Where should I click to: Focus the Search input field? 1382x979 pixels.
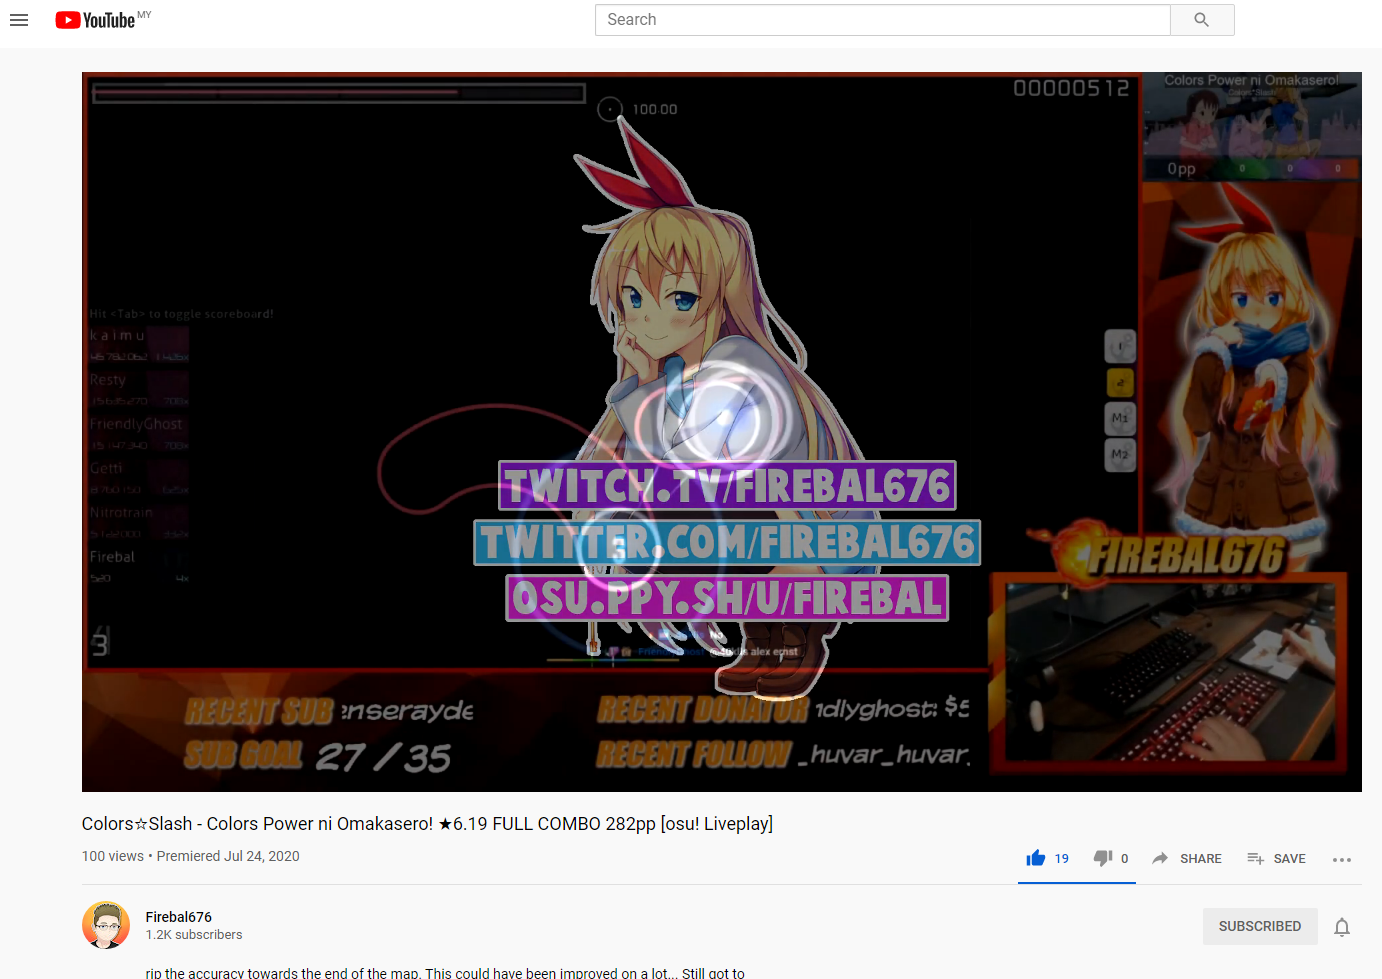pos(882,20)
